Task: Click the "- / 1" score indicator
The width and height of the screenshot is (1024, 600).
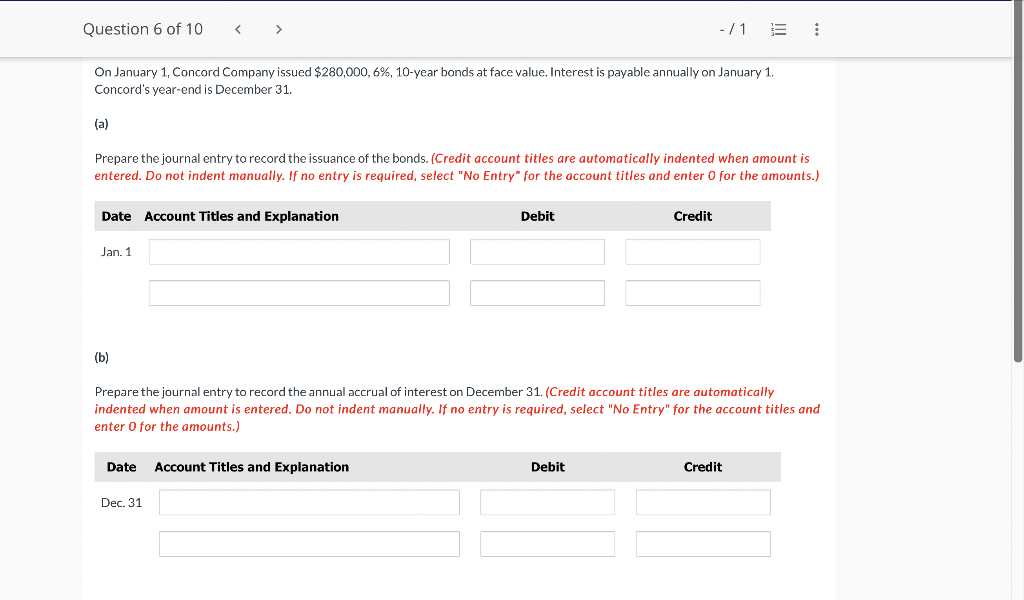Action: [732, 29]
